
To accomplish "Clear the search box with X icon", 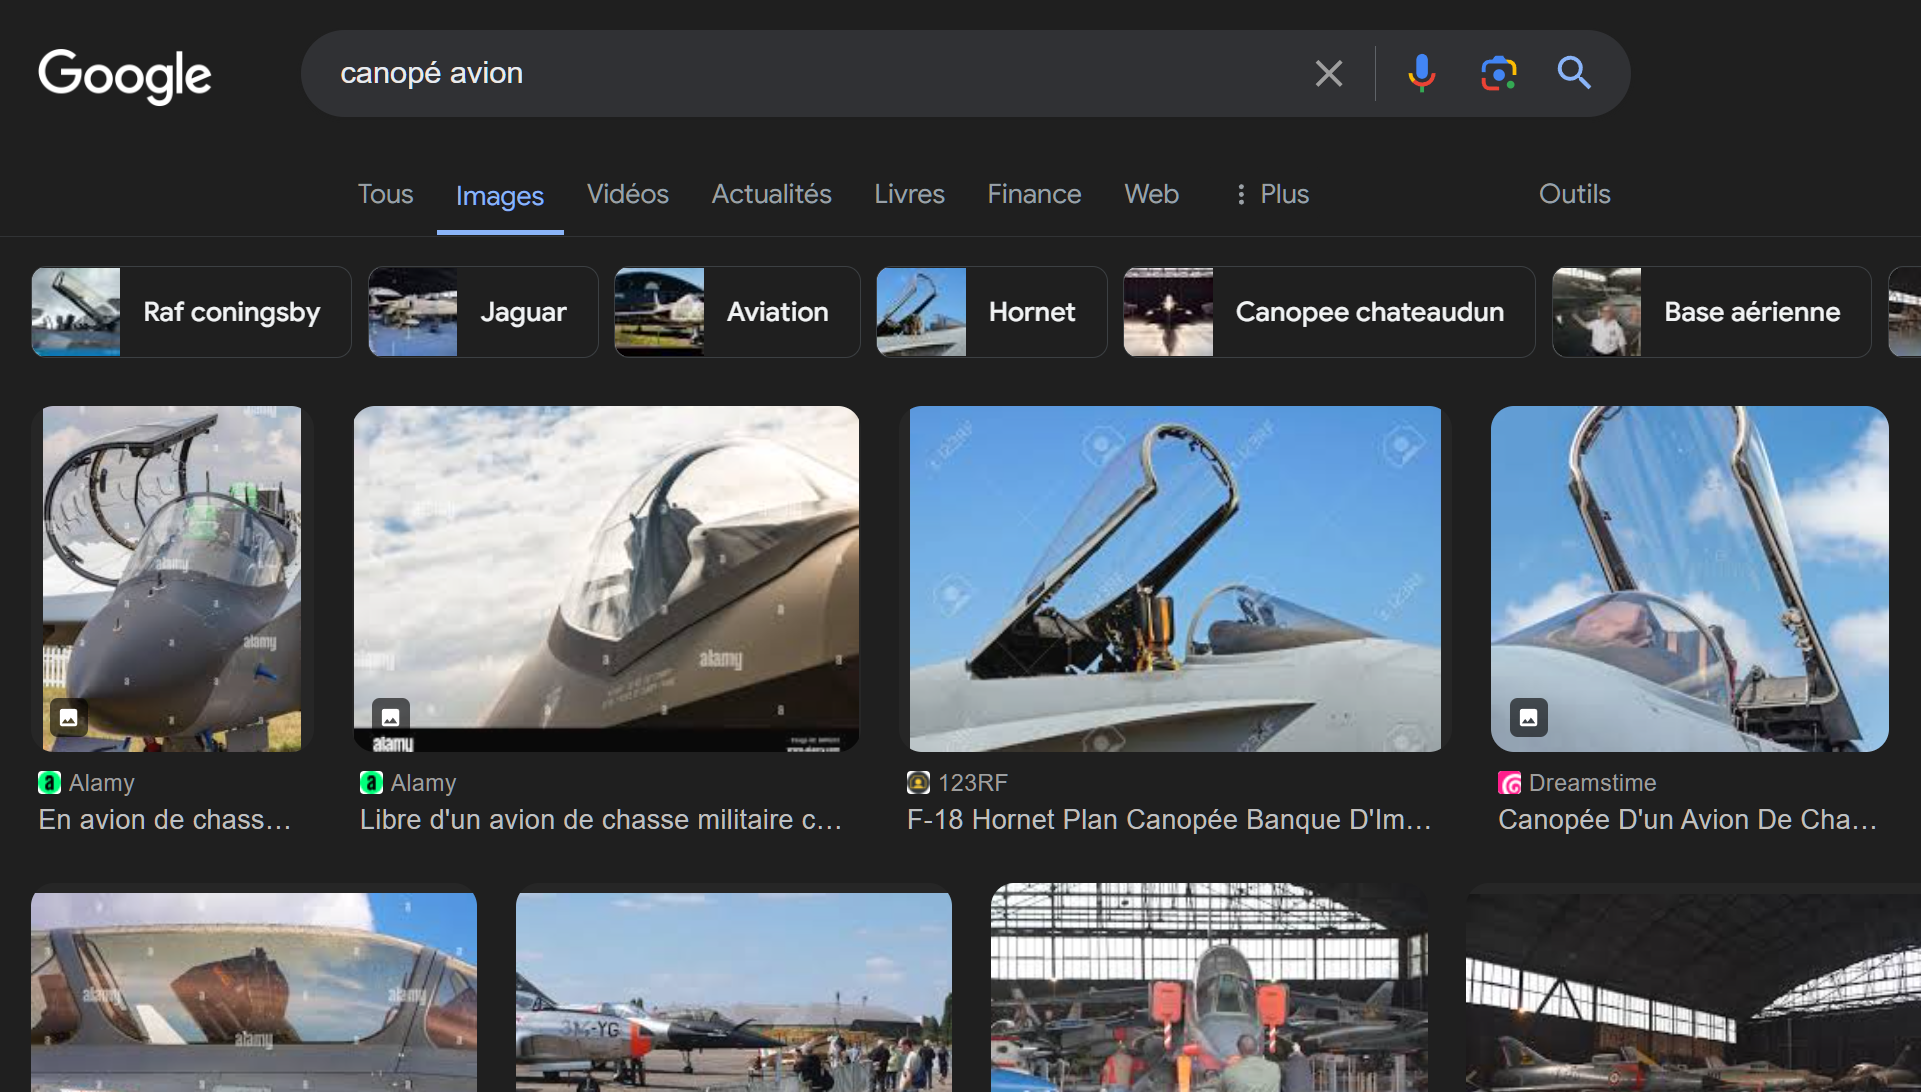I will click(1328, 73).
